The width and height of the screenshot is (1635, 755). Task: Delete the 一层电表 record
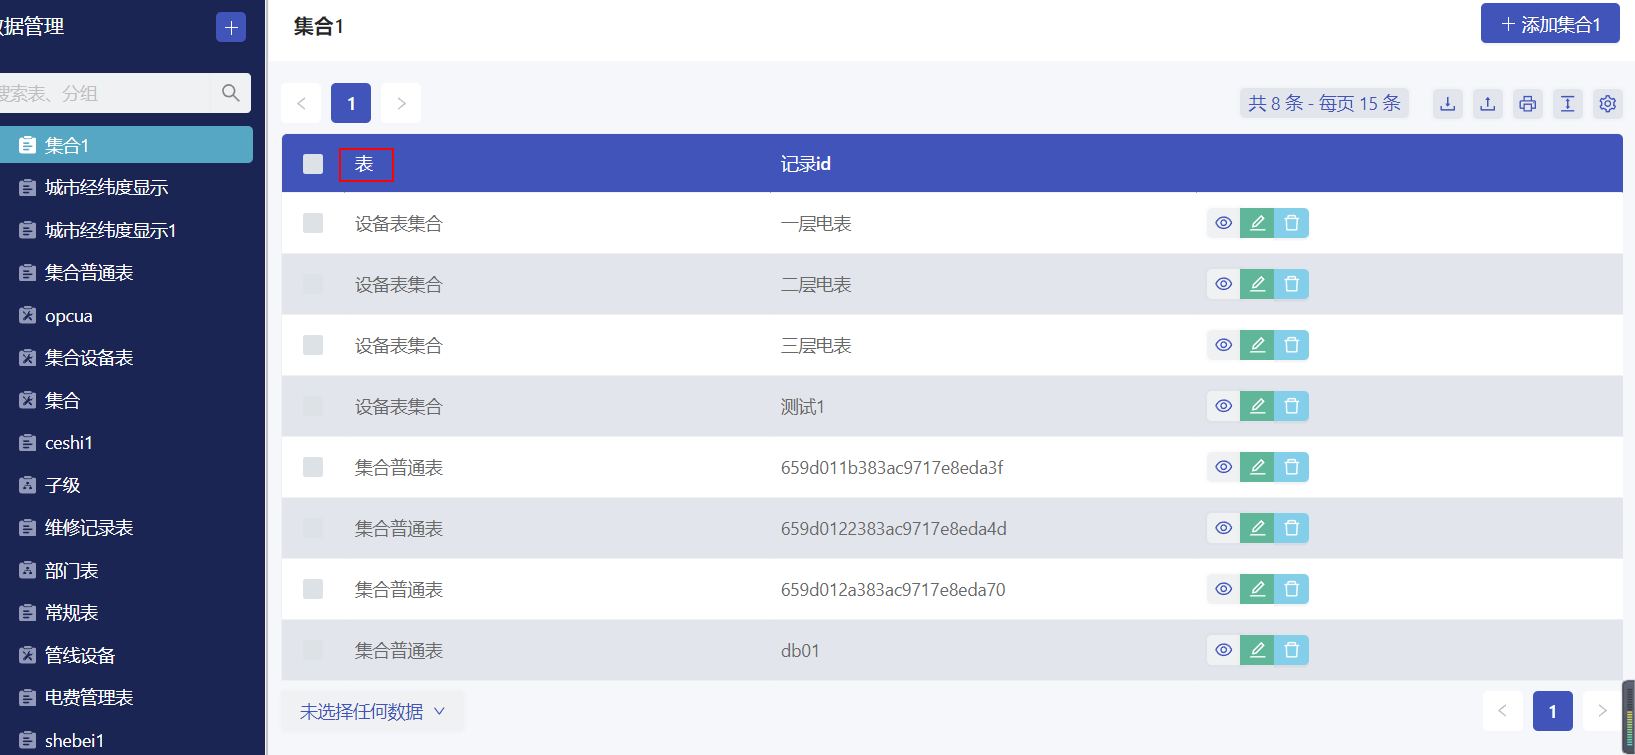pos(1291,223)
